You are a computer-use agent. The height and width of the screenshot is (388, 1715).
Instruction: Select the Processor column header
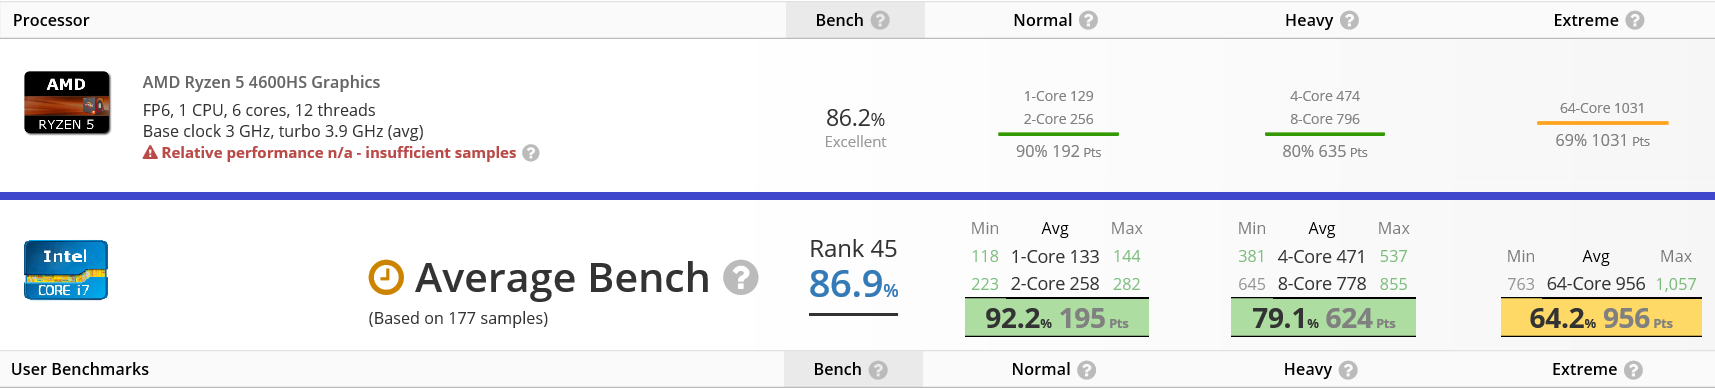pos(51,20)
